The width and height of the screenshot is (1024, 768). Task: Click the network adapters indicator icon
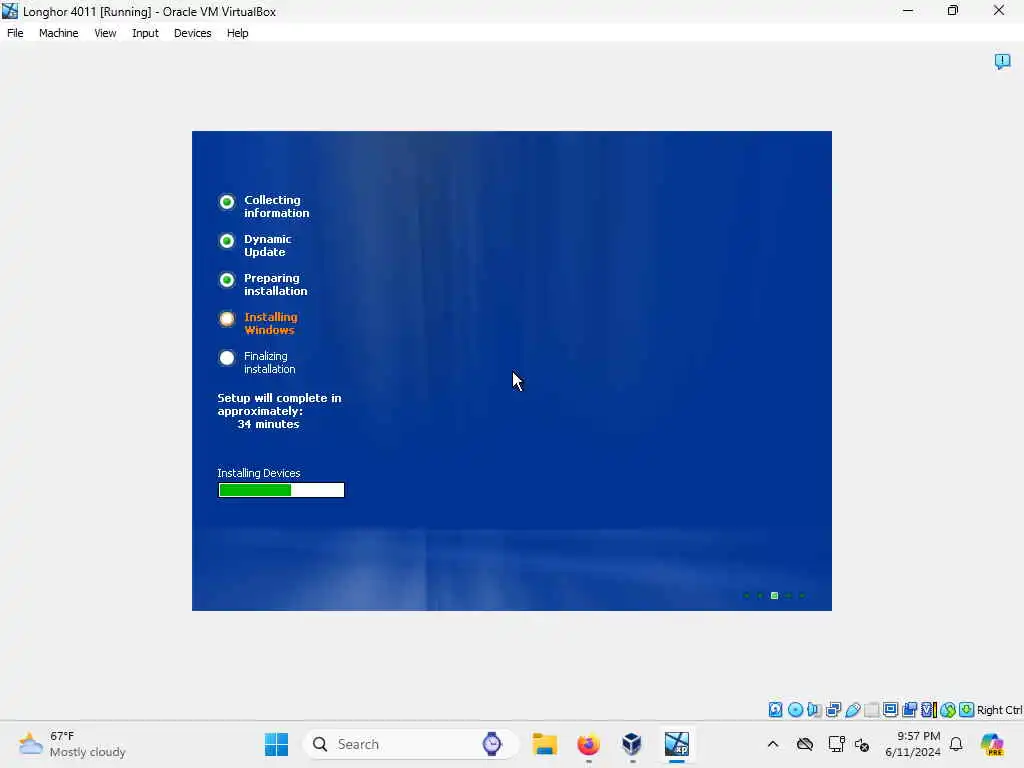point(833,710)
